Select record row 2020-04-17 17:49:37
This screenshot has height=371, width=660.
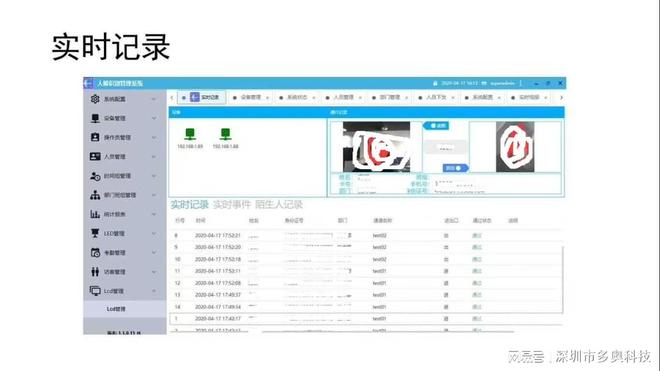click(x=366, y=295)
